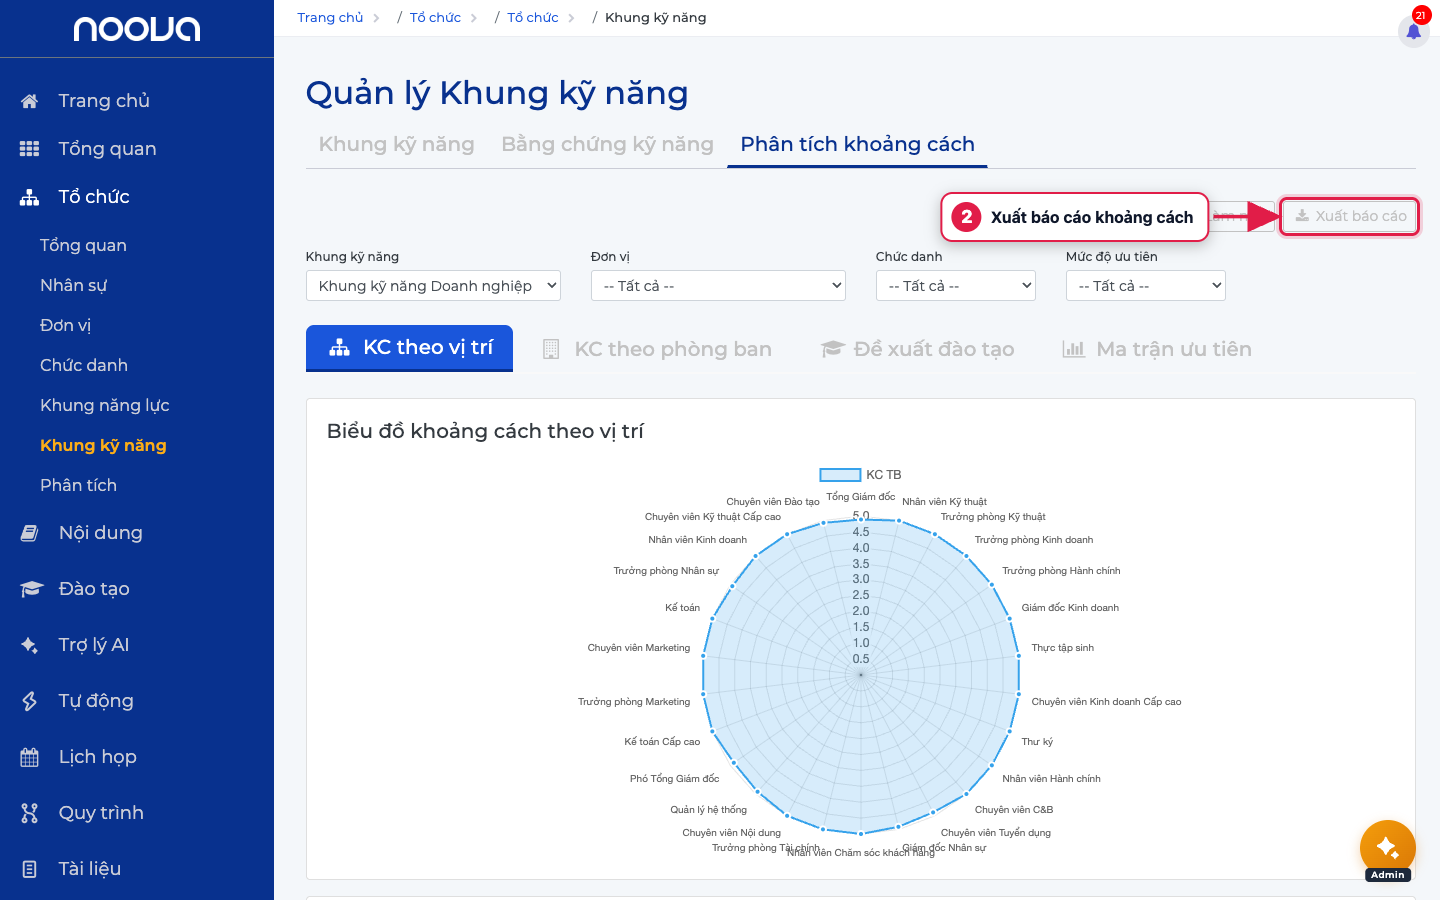This screenshot has height=900, width=1440.
Task: Open Tổng quan submenu under Tổ chức
Action: [83, 245]
